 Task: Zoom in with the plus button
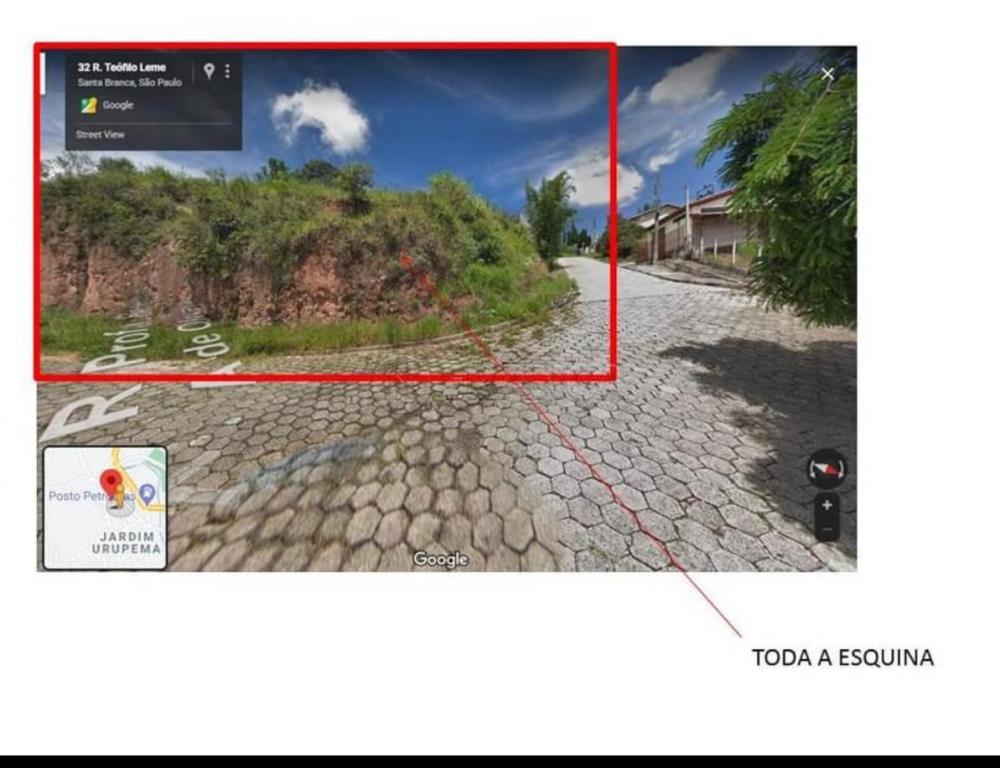[x=827, y=506]
